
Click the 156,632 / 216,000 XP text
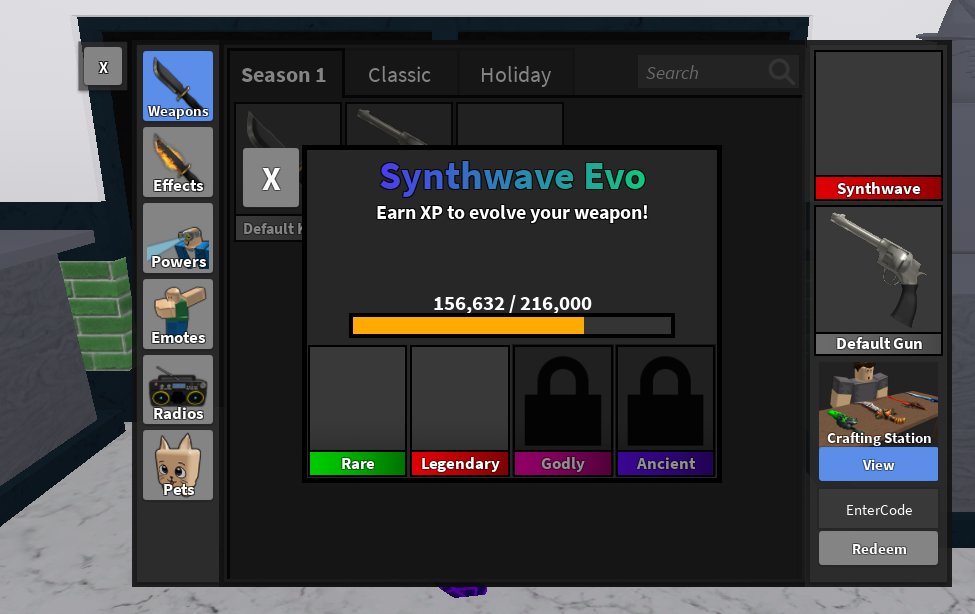[512, 304]
